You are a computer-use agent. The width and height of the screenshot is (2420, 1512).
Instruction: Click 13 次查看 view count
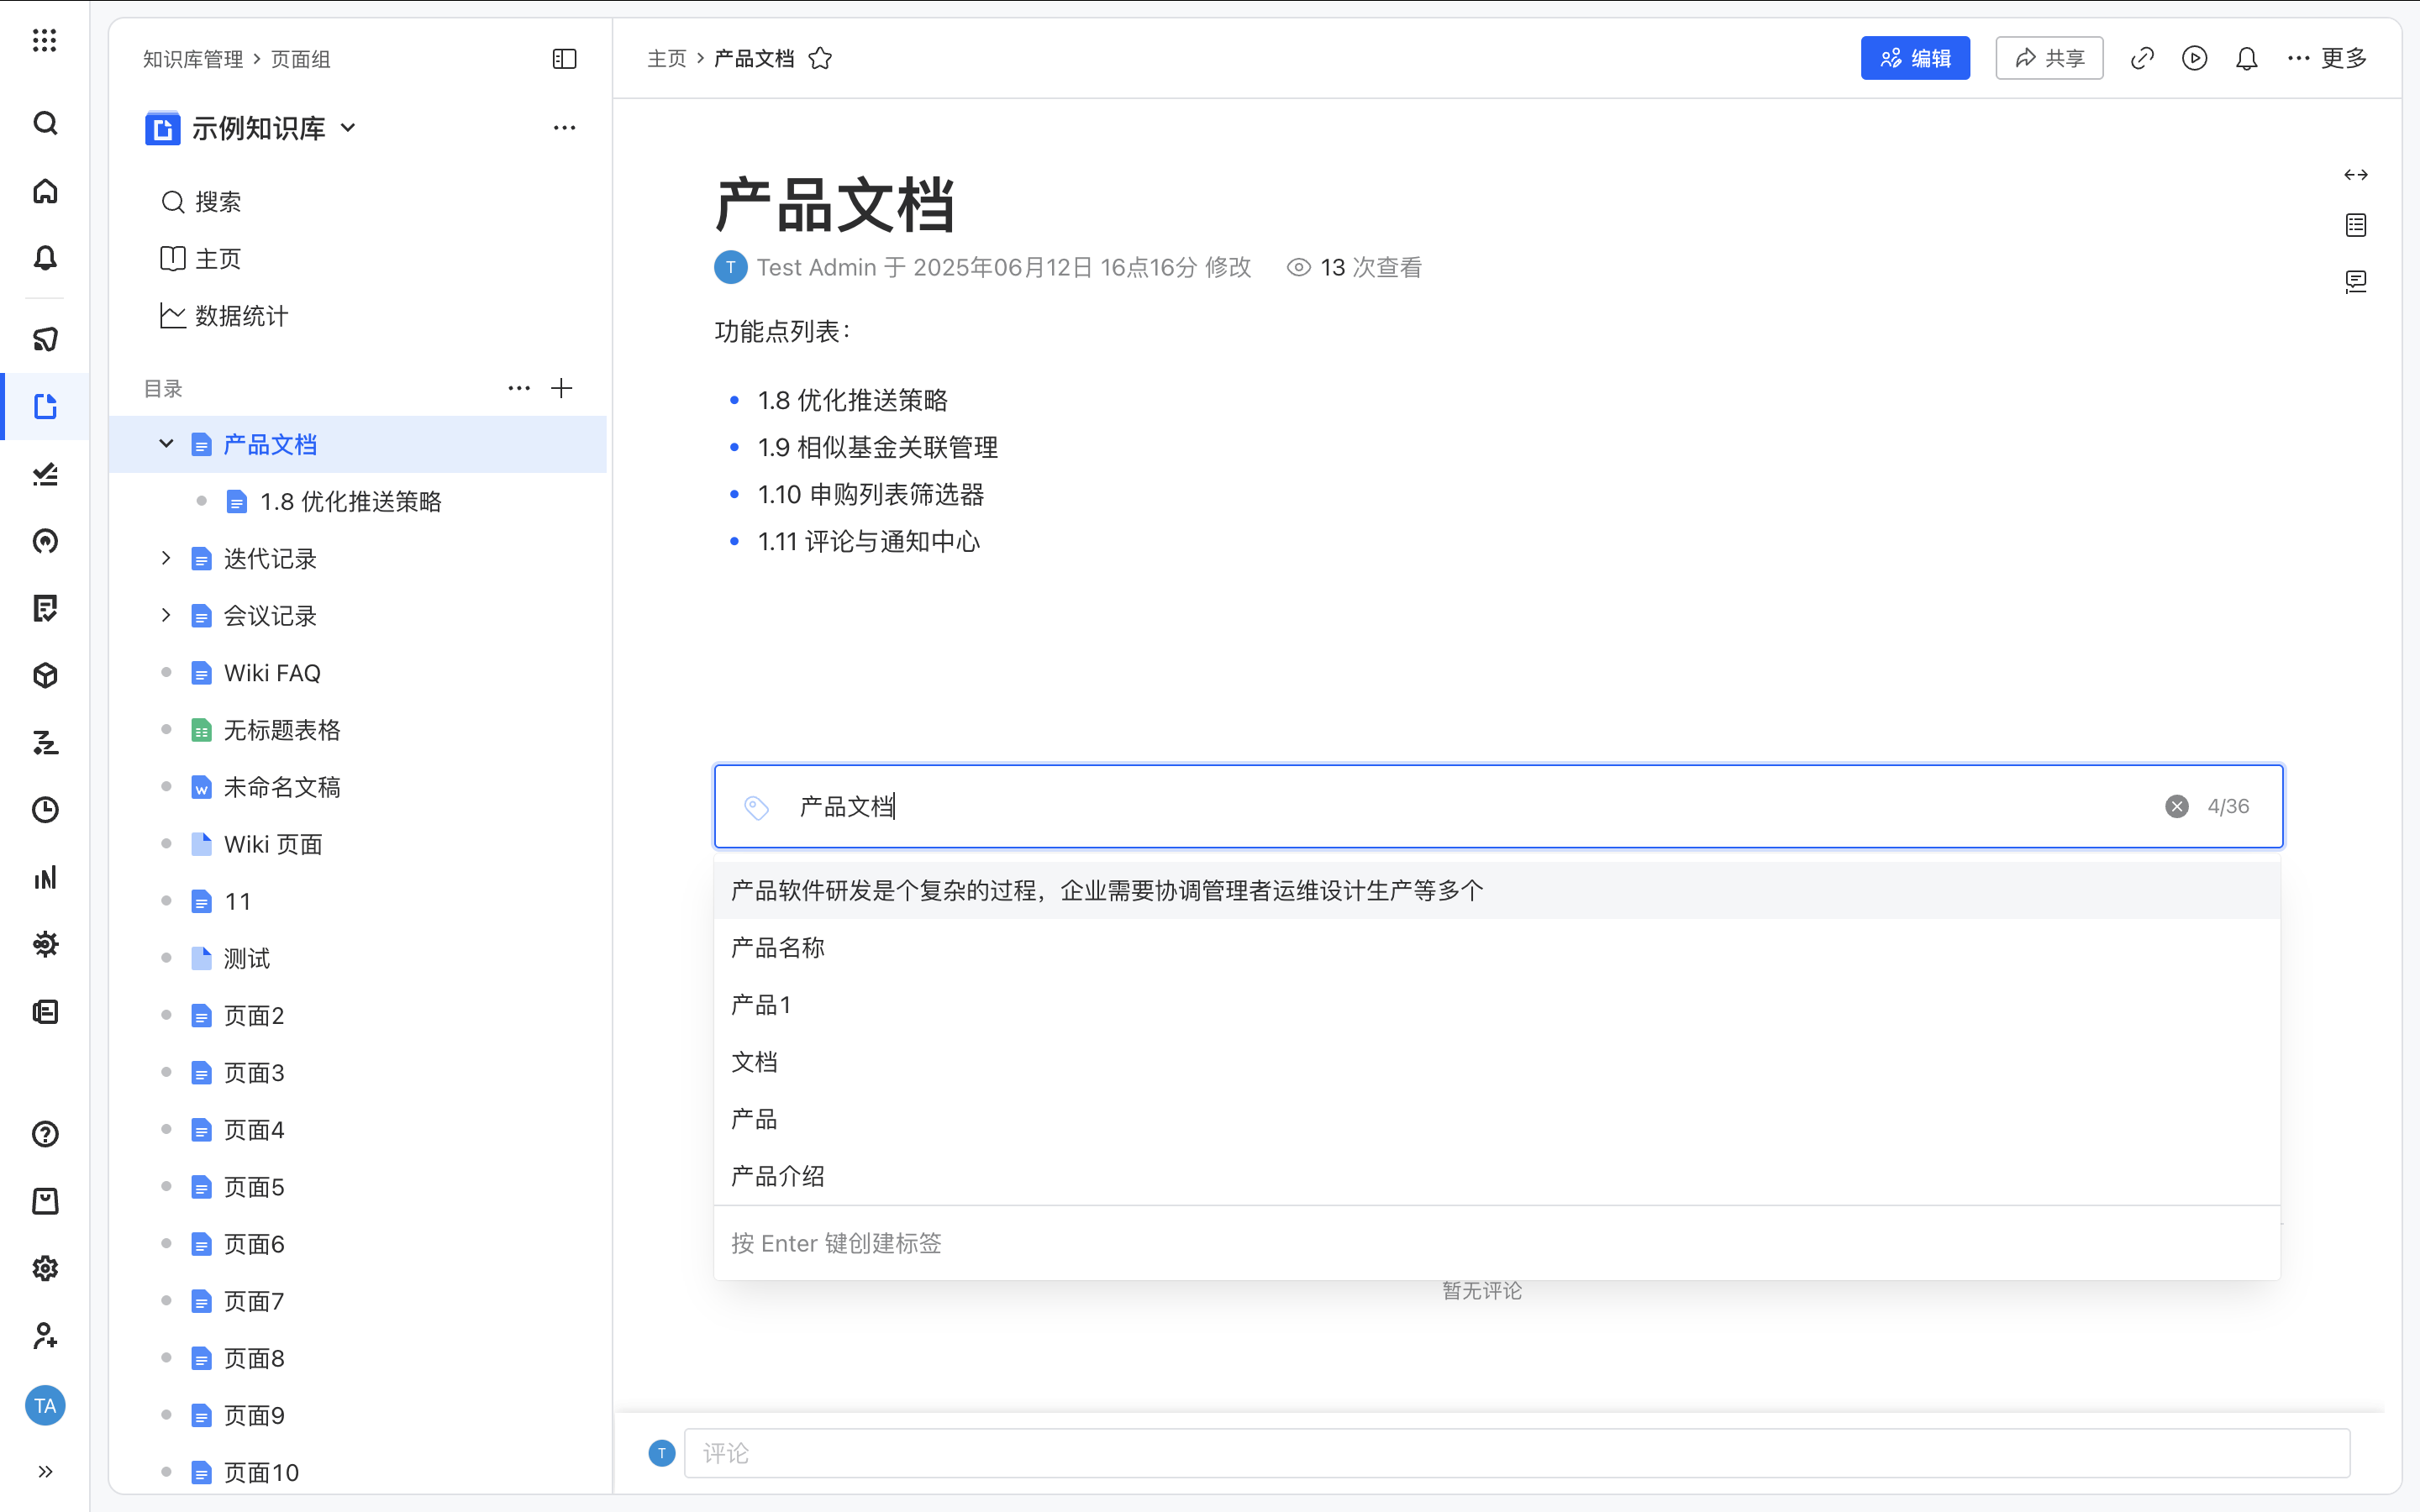tap(1353, 267)
